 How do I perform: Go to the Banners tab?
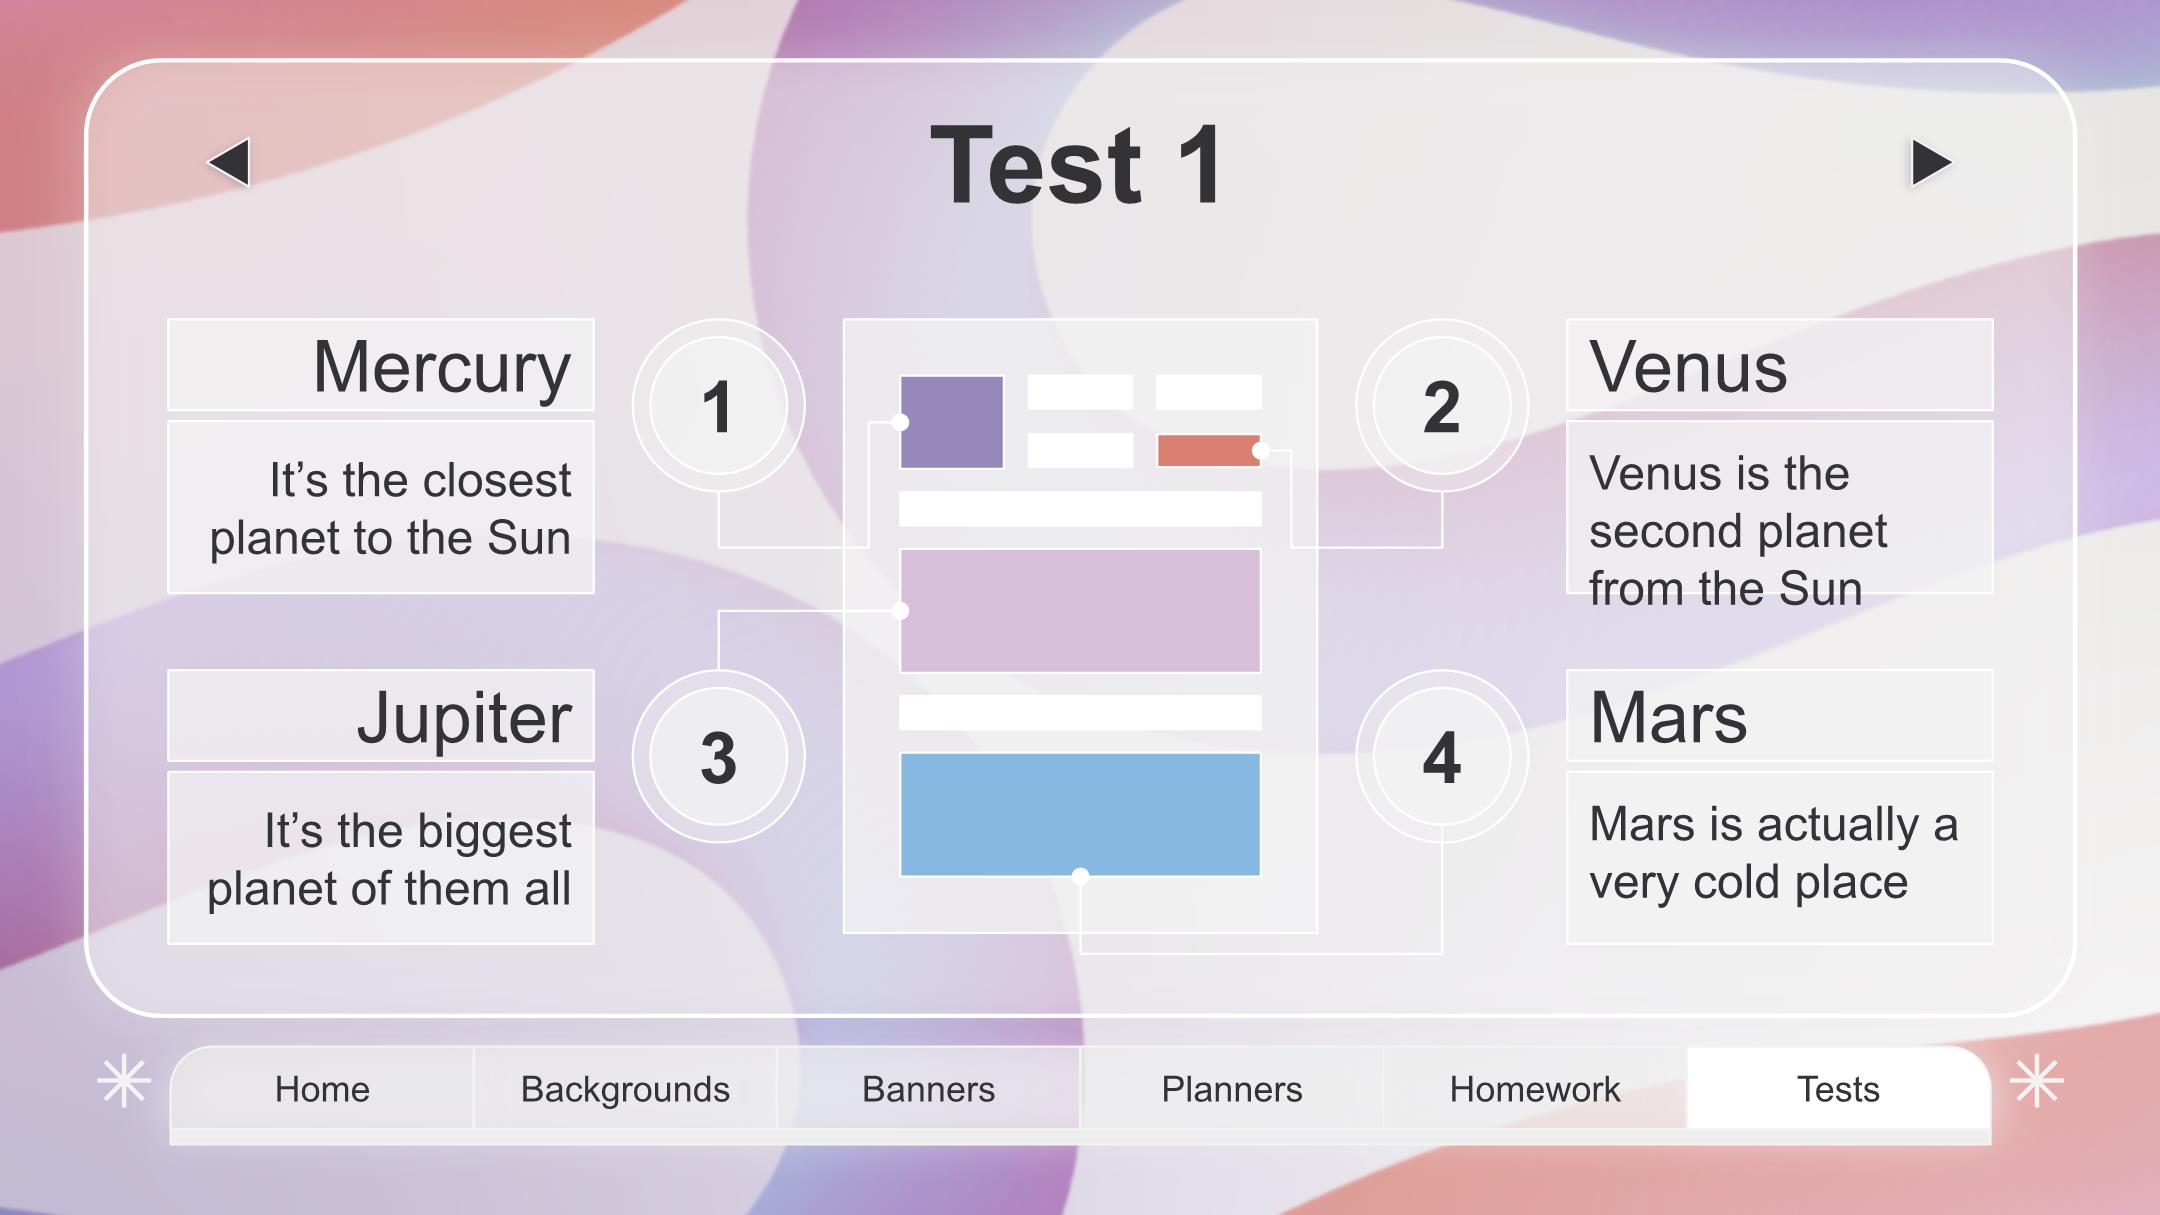[928, 1089]
